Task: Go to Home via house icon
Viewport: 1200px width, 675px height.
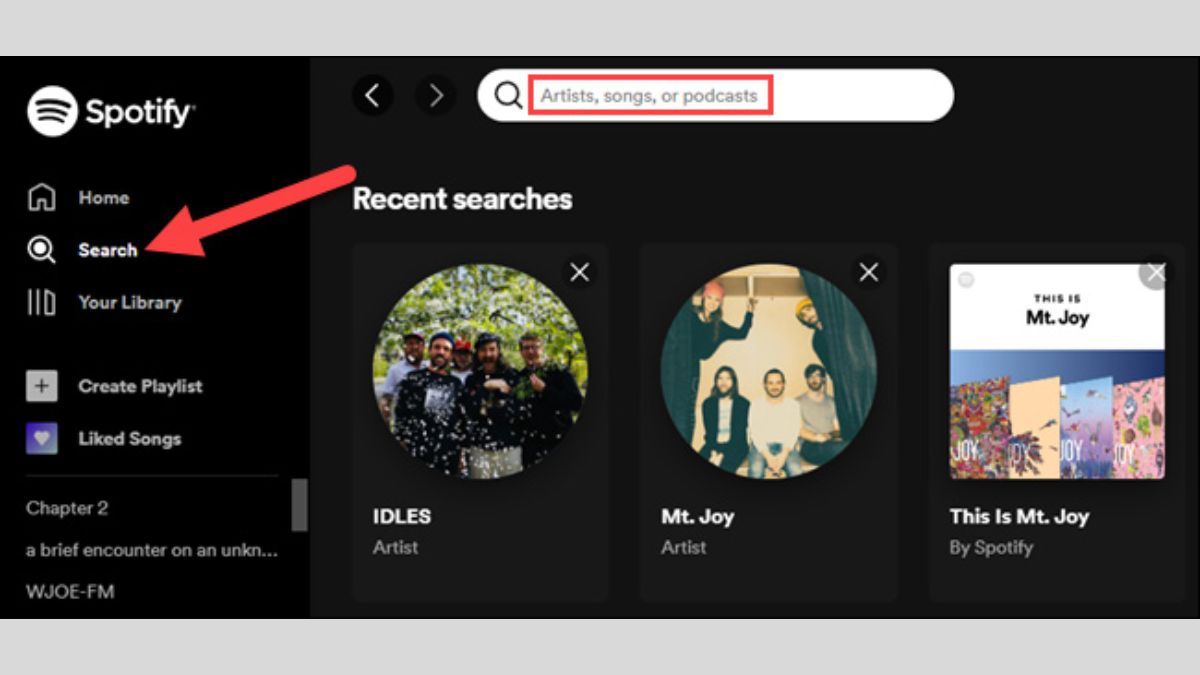Action: [x=41, y=198]
